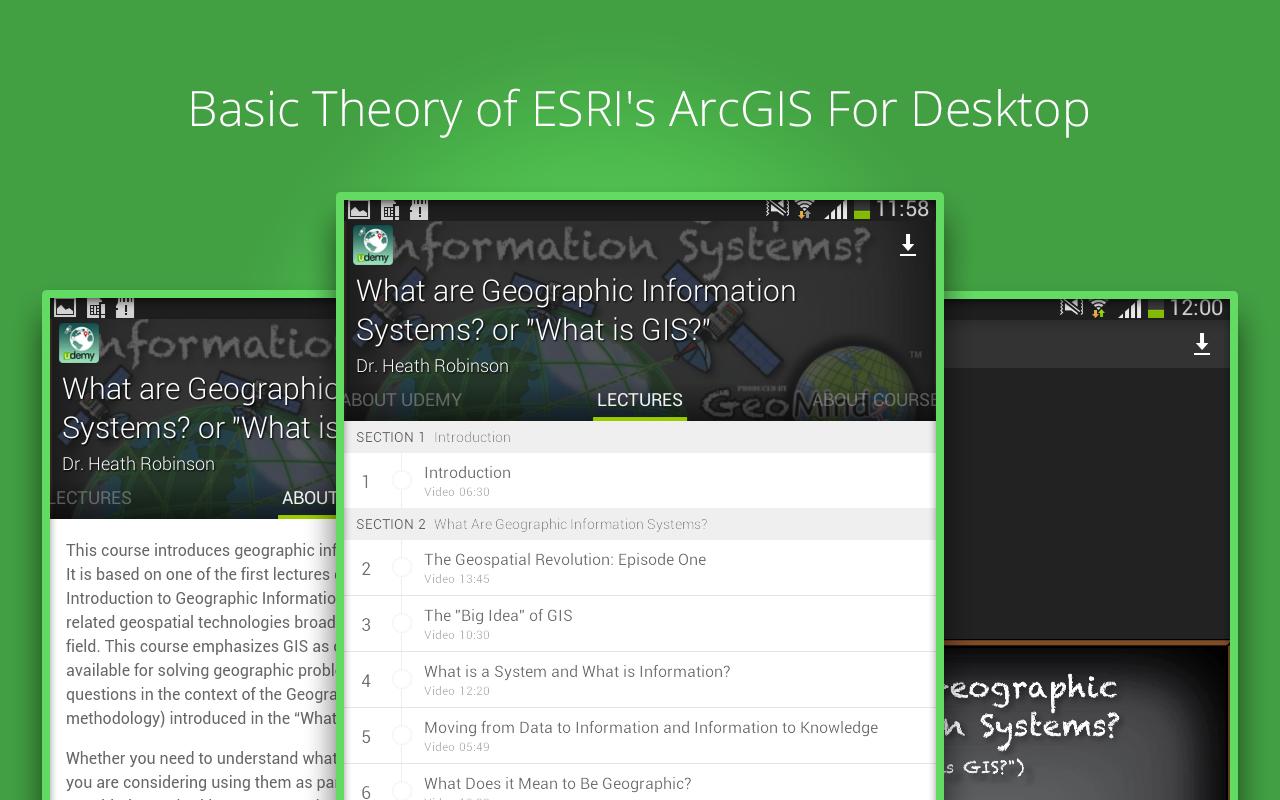This screenshot has width=1280, height=800.
Task: Switch to the ABOUT UDEMY tab
Action: 403,400
